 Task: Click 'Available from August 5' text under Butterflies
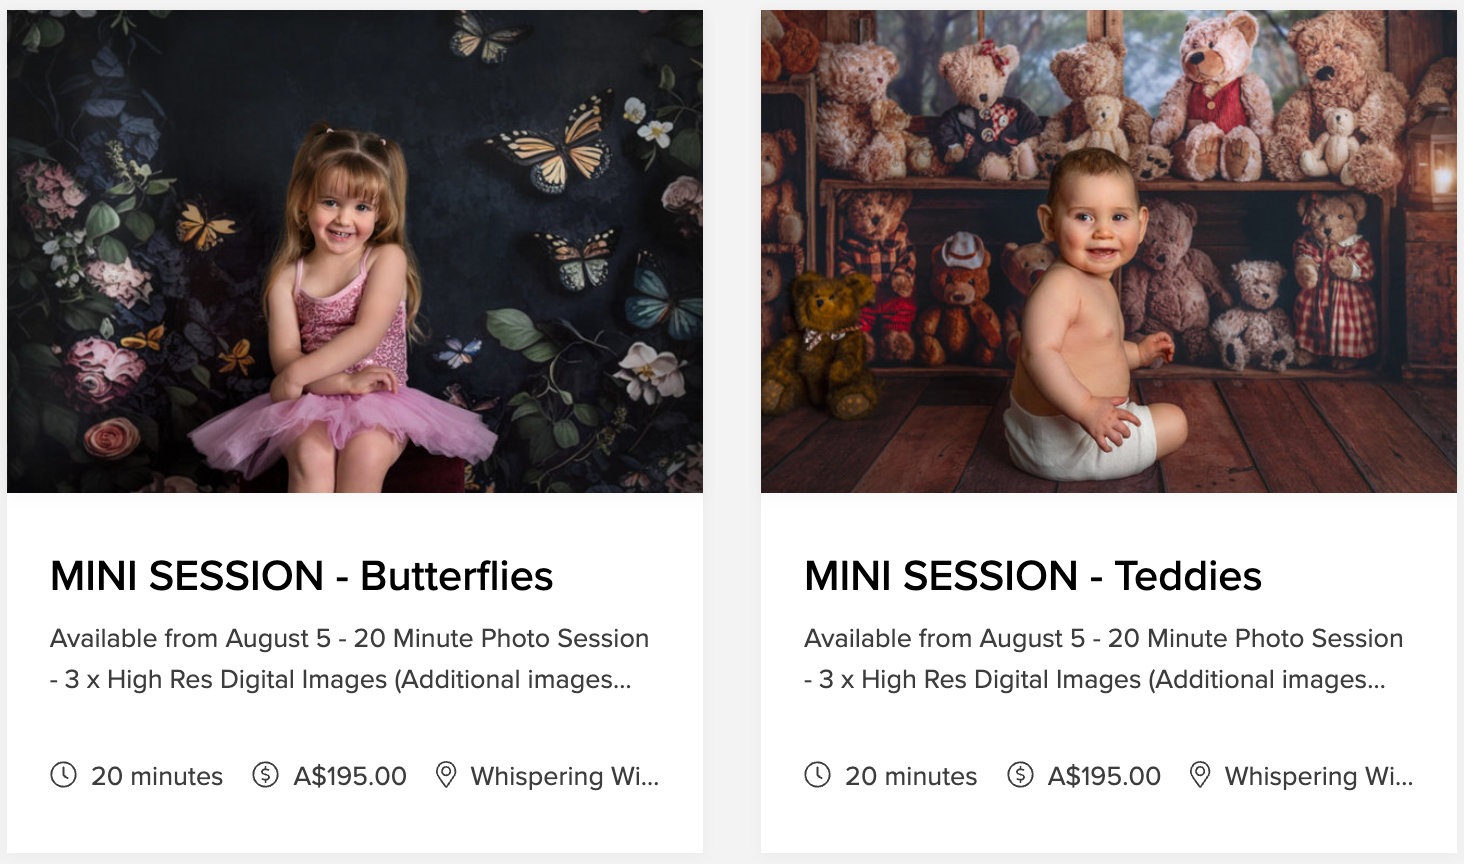[190, 638]
